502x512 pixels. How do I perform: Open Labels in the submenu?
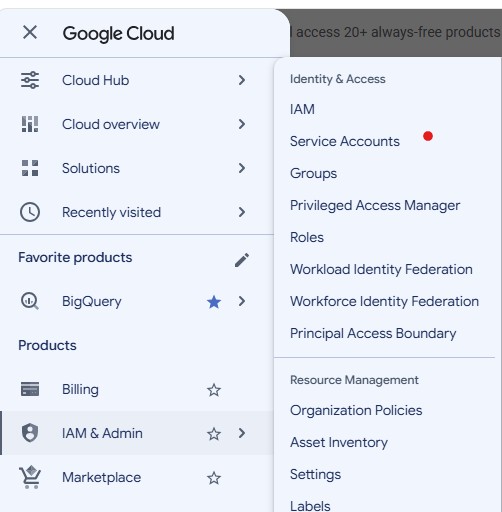(310, 506)
